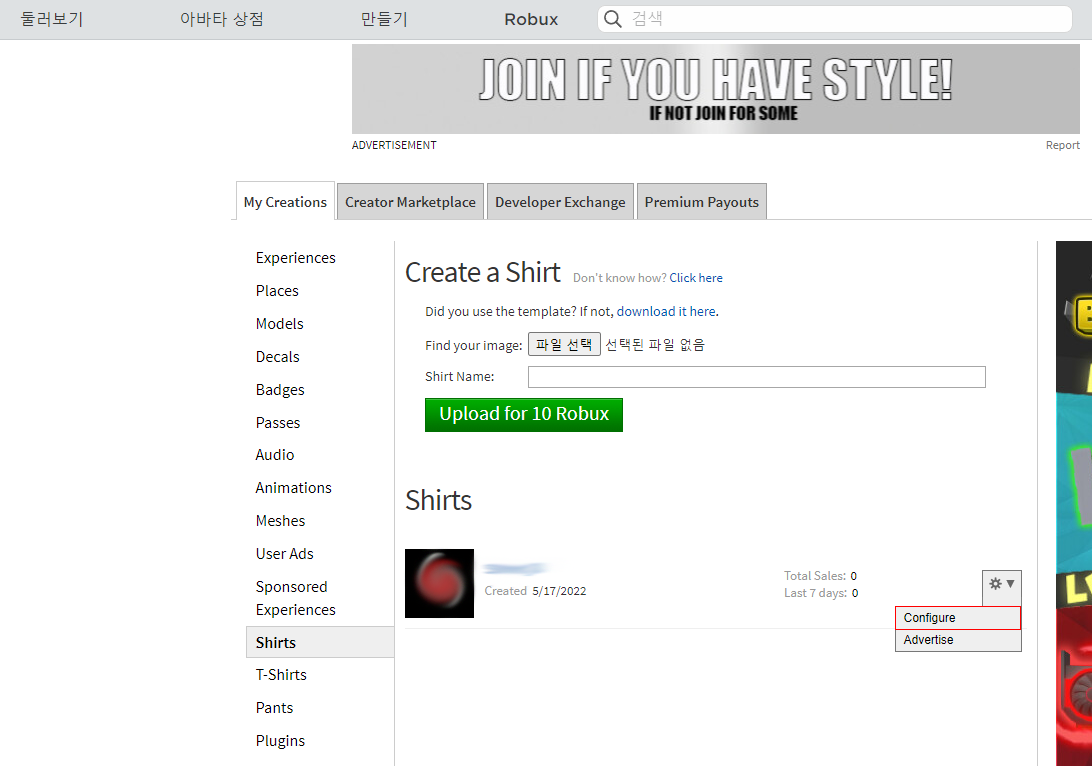Select Models in the sidebar
This screenshot has height=766, width=1092.
(279, 324)
